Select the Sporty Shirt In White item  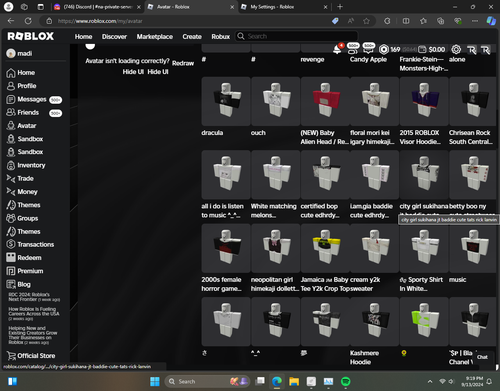tap(424, 248)
